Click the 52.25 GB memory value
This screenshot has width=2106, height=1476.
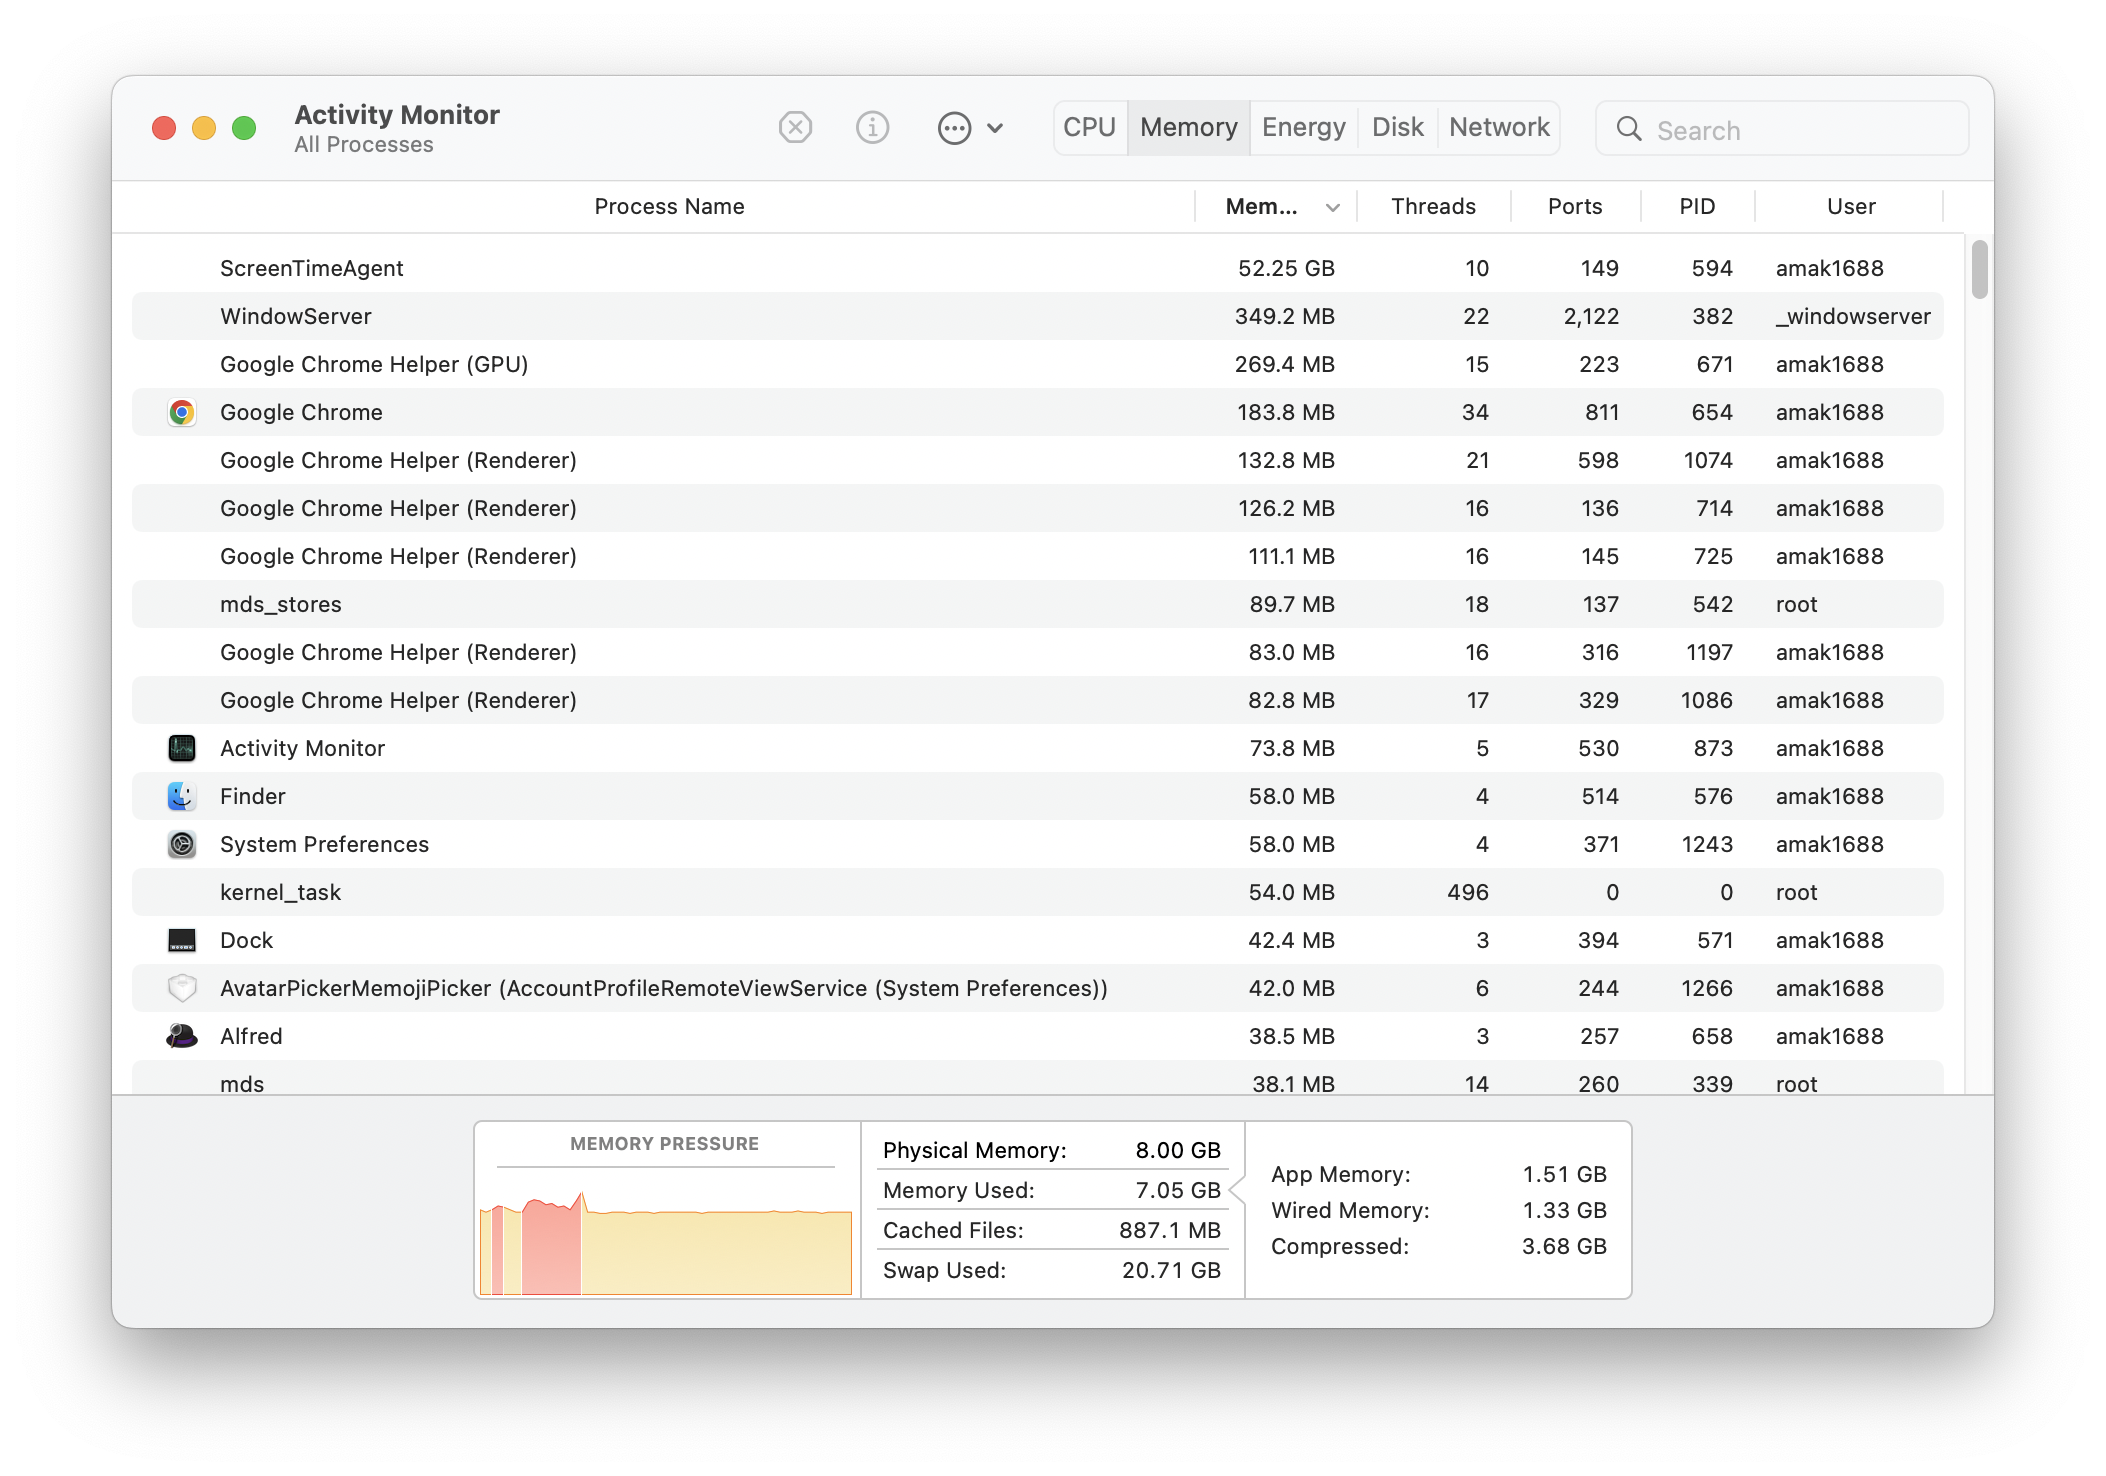1286,268
